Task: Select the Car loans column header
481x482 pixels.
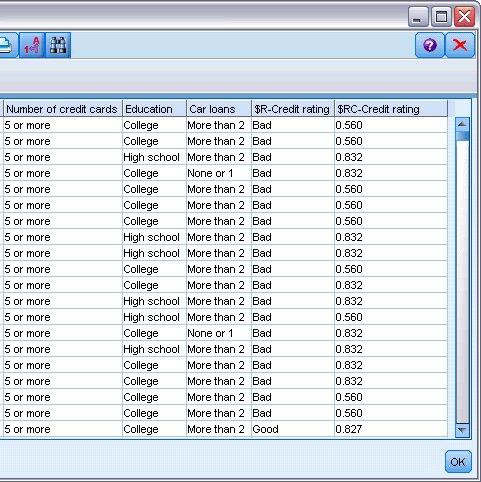Action: click(x=219, y=109)
